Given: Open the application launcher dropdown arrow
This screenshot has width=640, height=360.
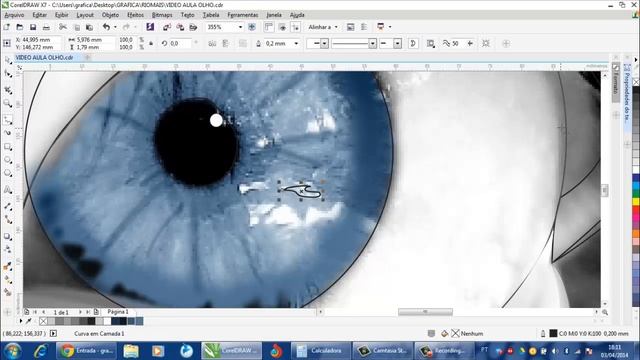Looking at the screenshot, I should coord(390,27).
